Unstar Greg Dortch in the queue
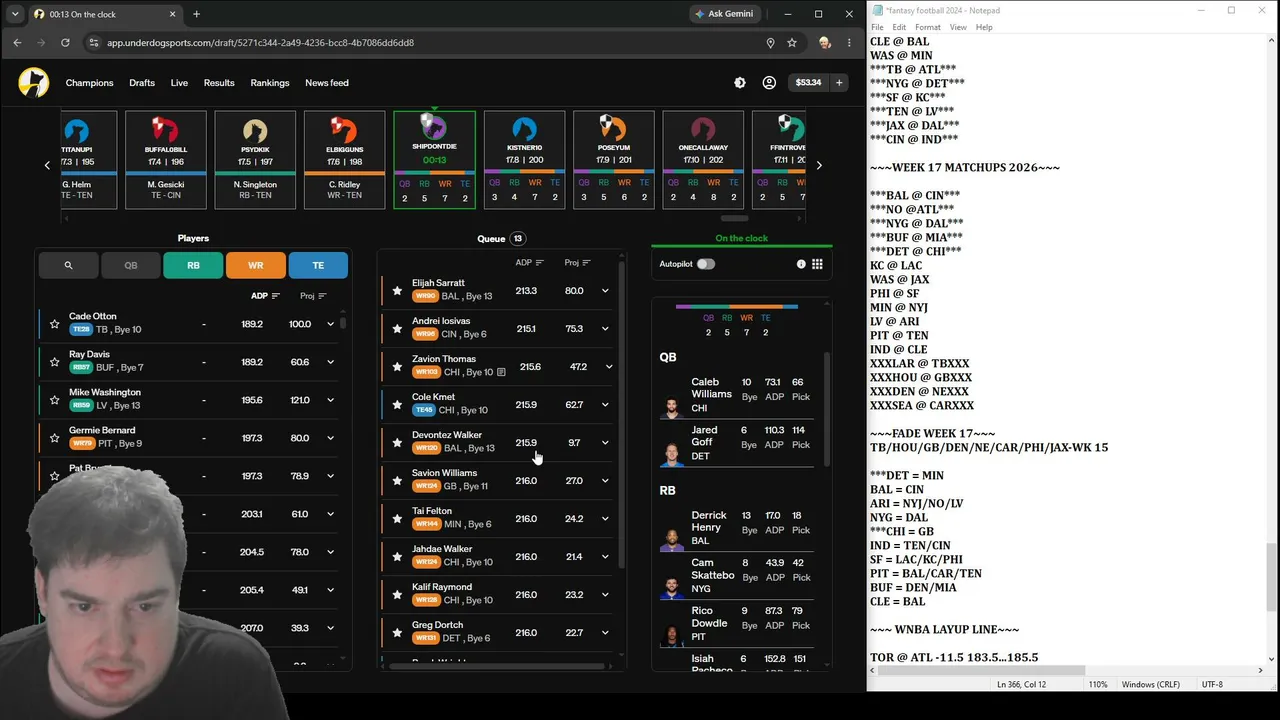Image resolution: width=1280 pixels, height=720 pixels. click(397, 633)
